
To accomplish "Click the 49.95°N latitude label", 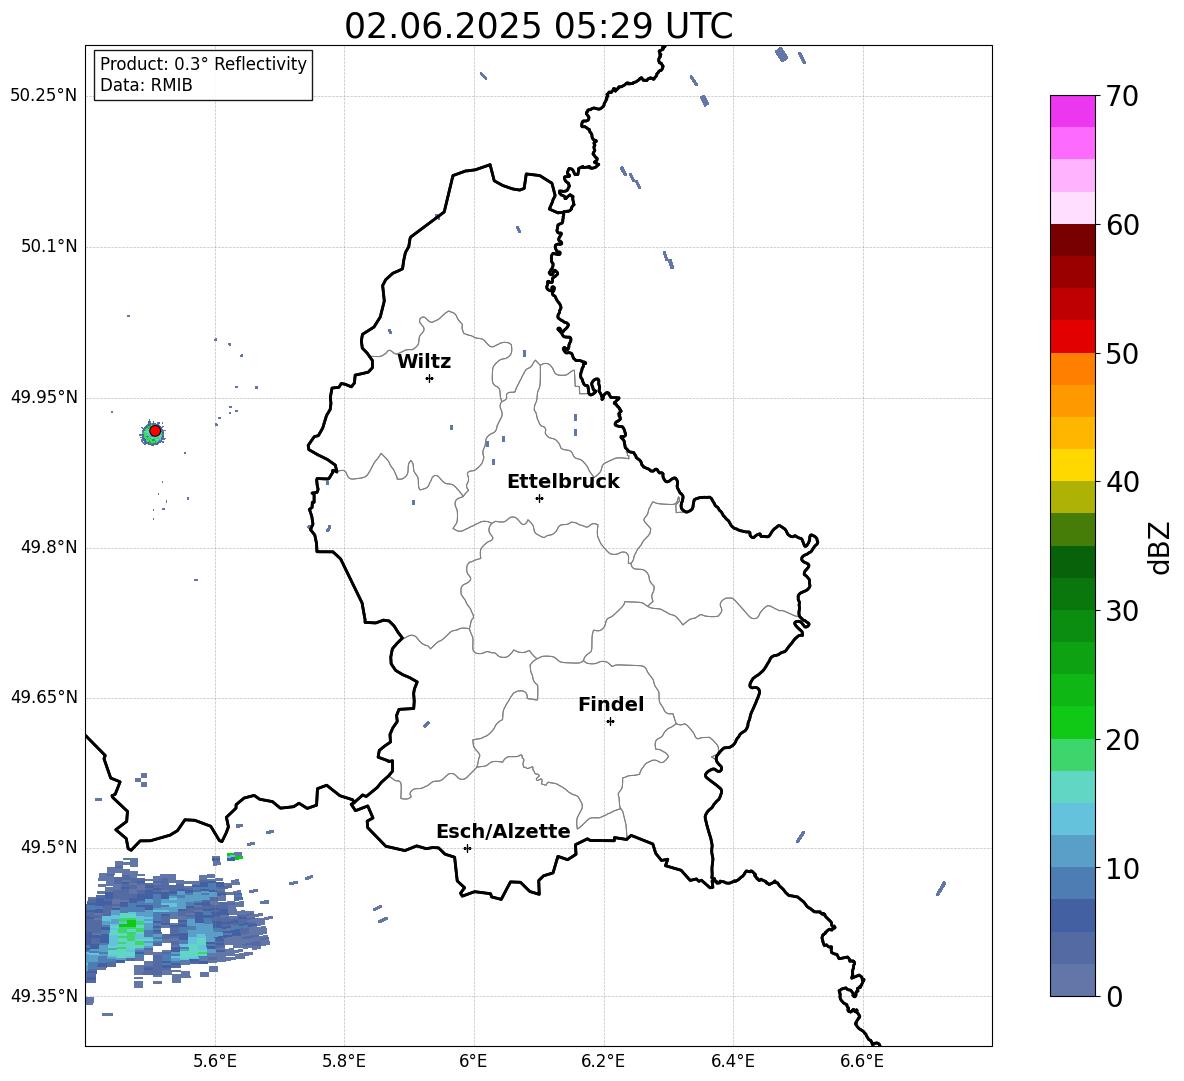I will [44, 397].
